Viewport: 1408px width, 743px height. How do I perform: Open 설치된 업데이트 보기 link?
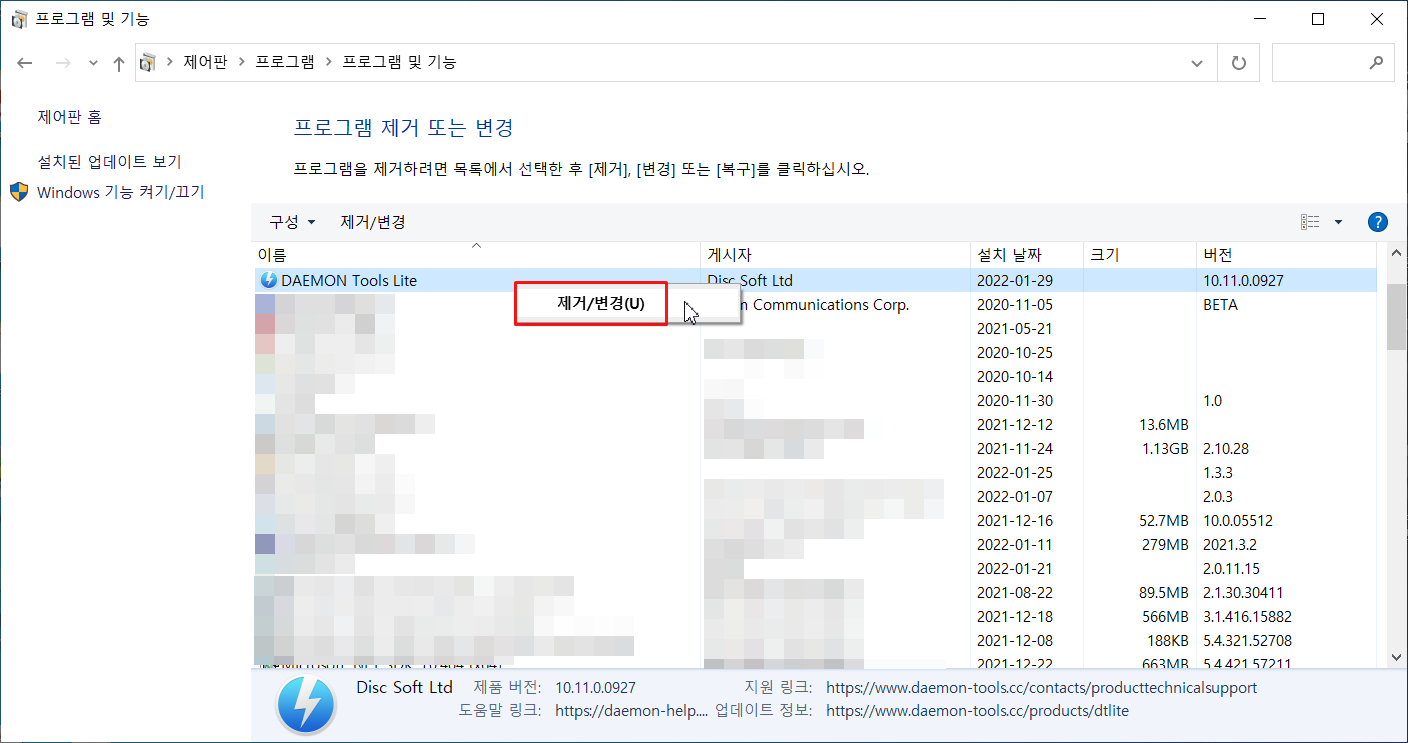pyautogui.click(x=110, y=161)
